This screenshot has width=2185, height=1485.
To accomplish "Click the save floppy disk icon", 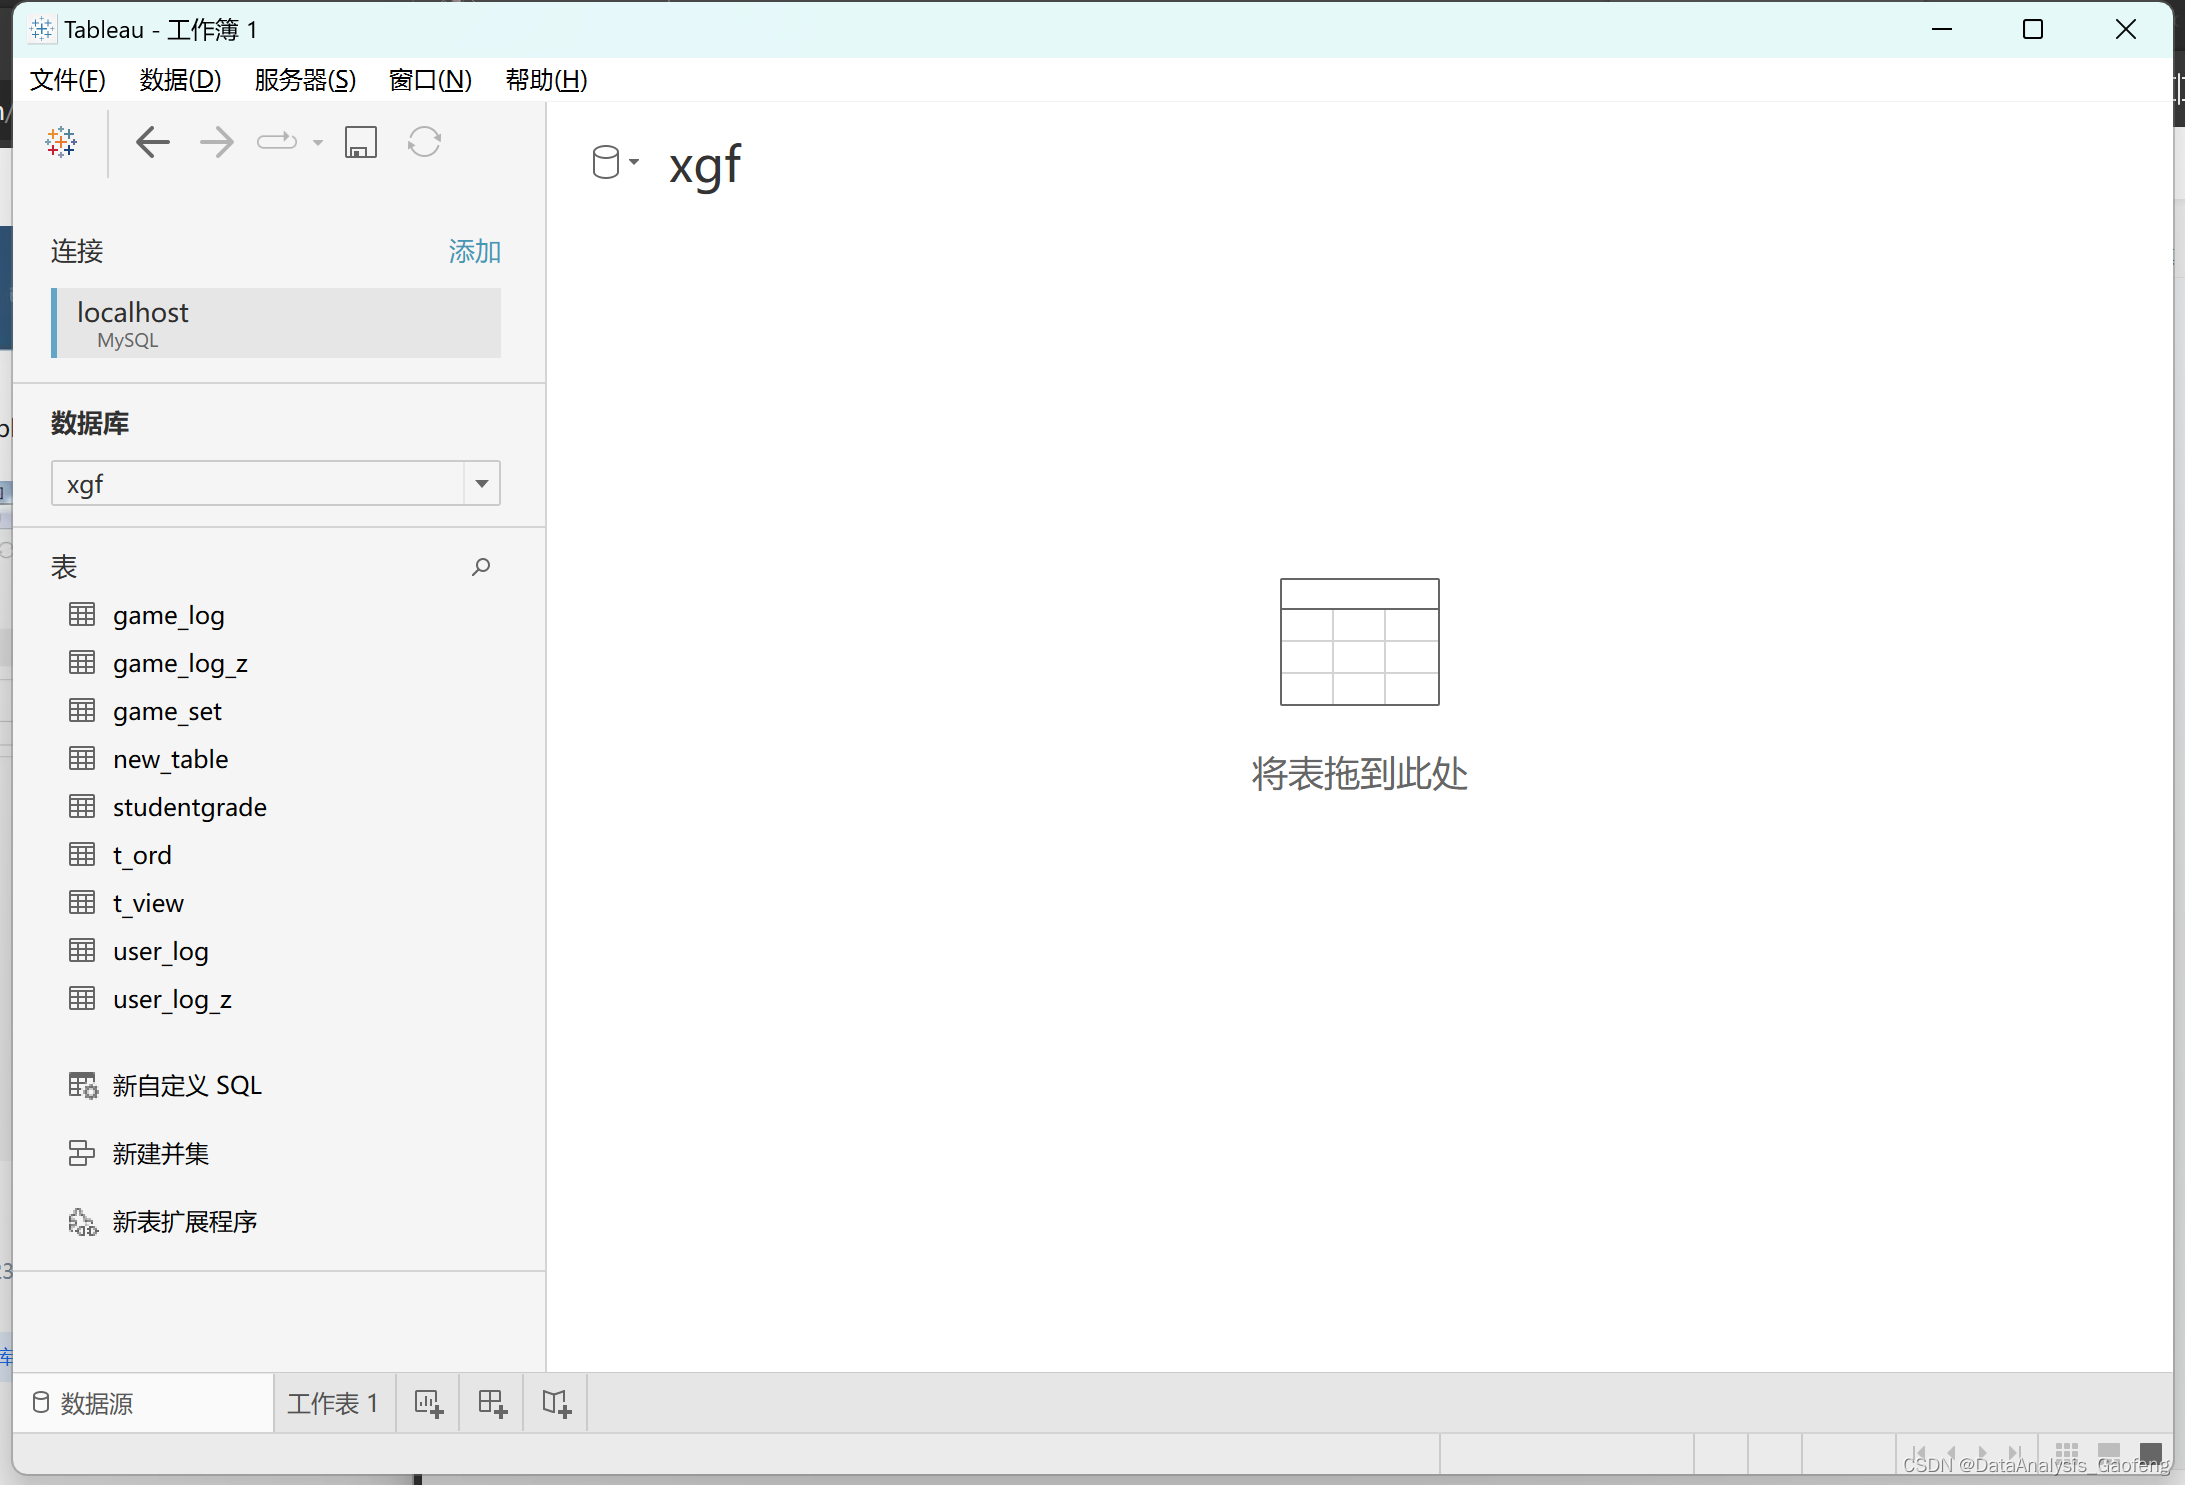I will [x=361, y=142].
